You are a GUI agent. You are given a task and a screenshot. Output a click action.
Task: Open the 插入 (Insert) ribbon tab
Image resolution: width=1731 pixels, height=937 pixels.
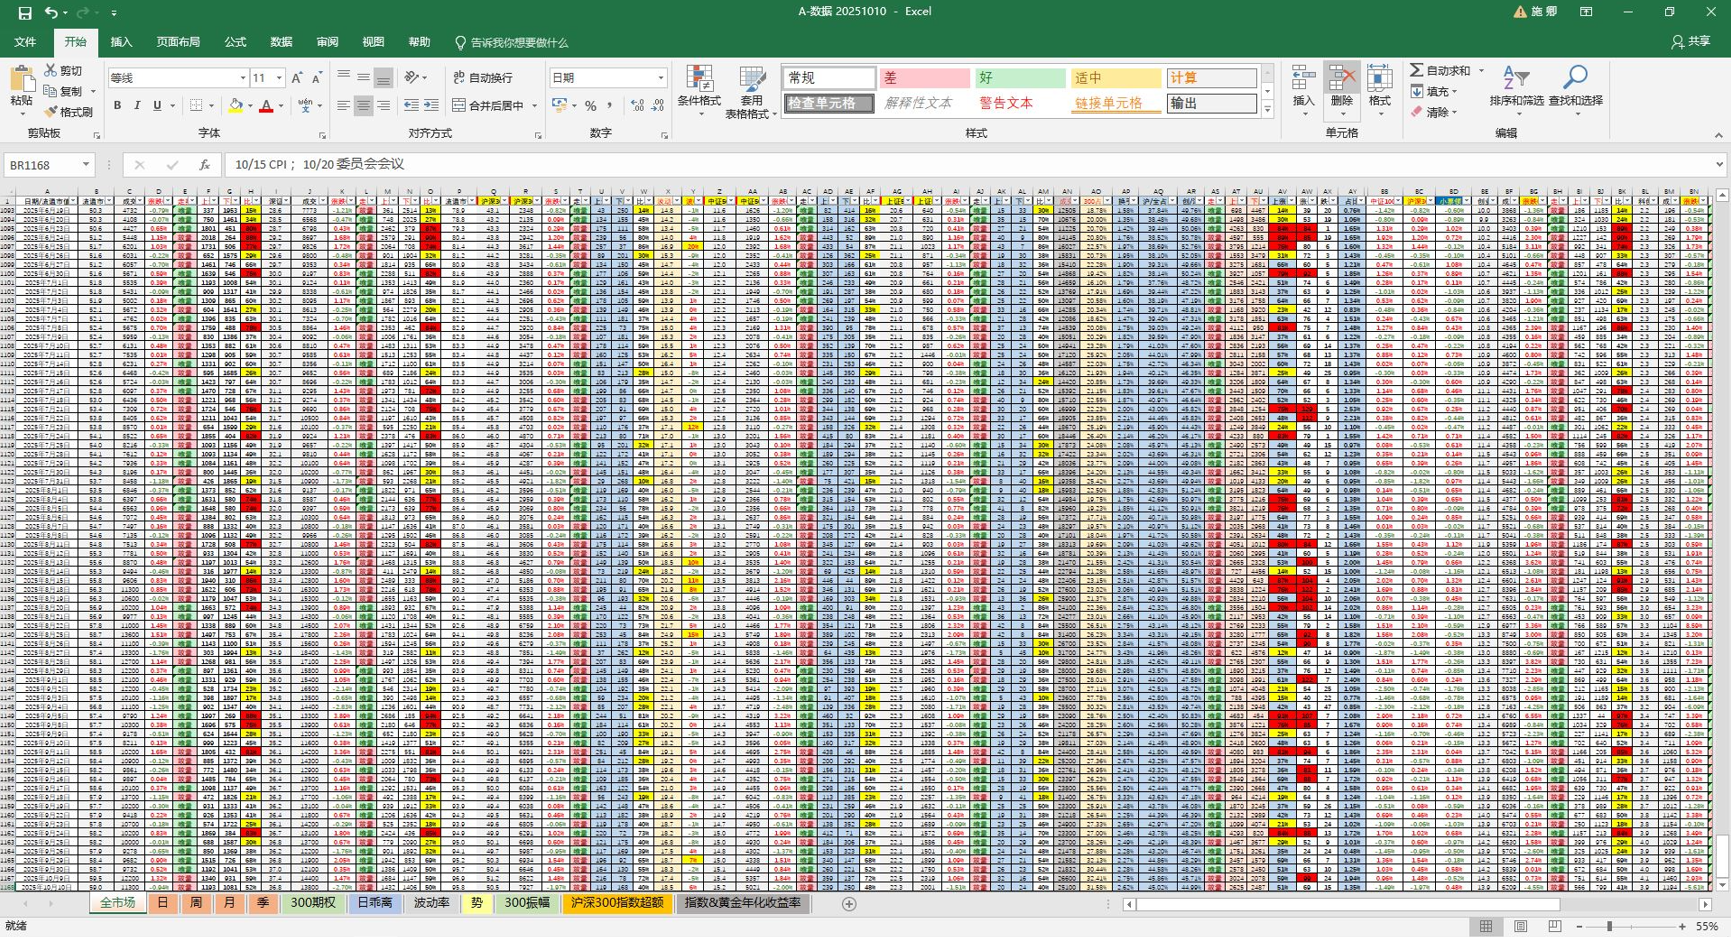(121, 42)
